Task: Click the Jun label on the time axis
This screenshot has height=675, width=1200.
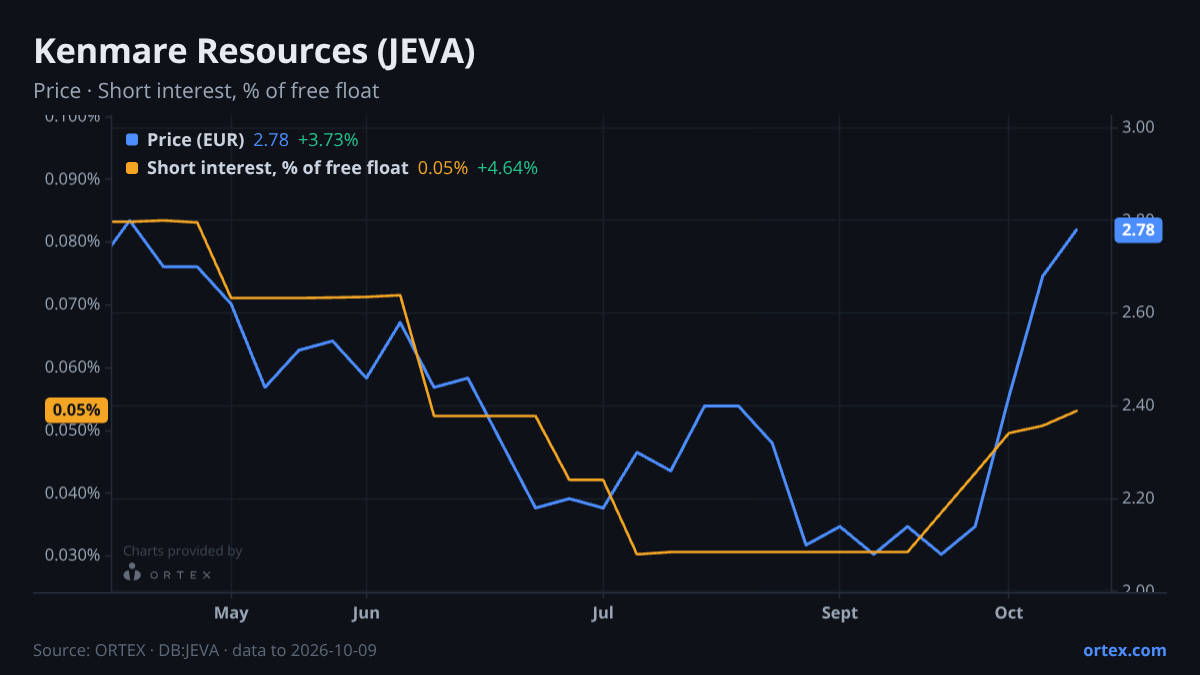Action: (x=366, y=613)
